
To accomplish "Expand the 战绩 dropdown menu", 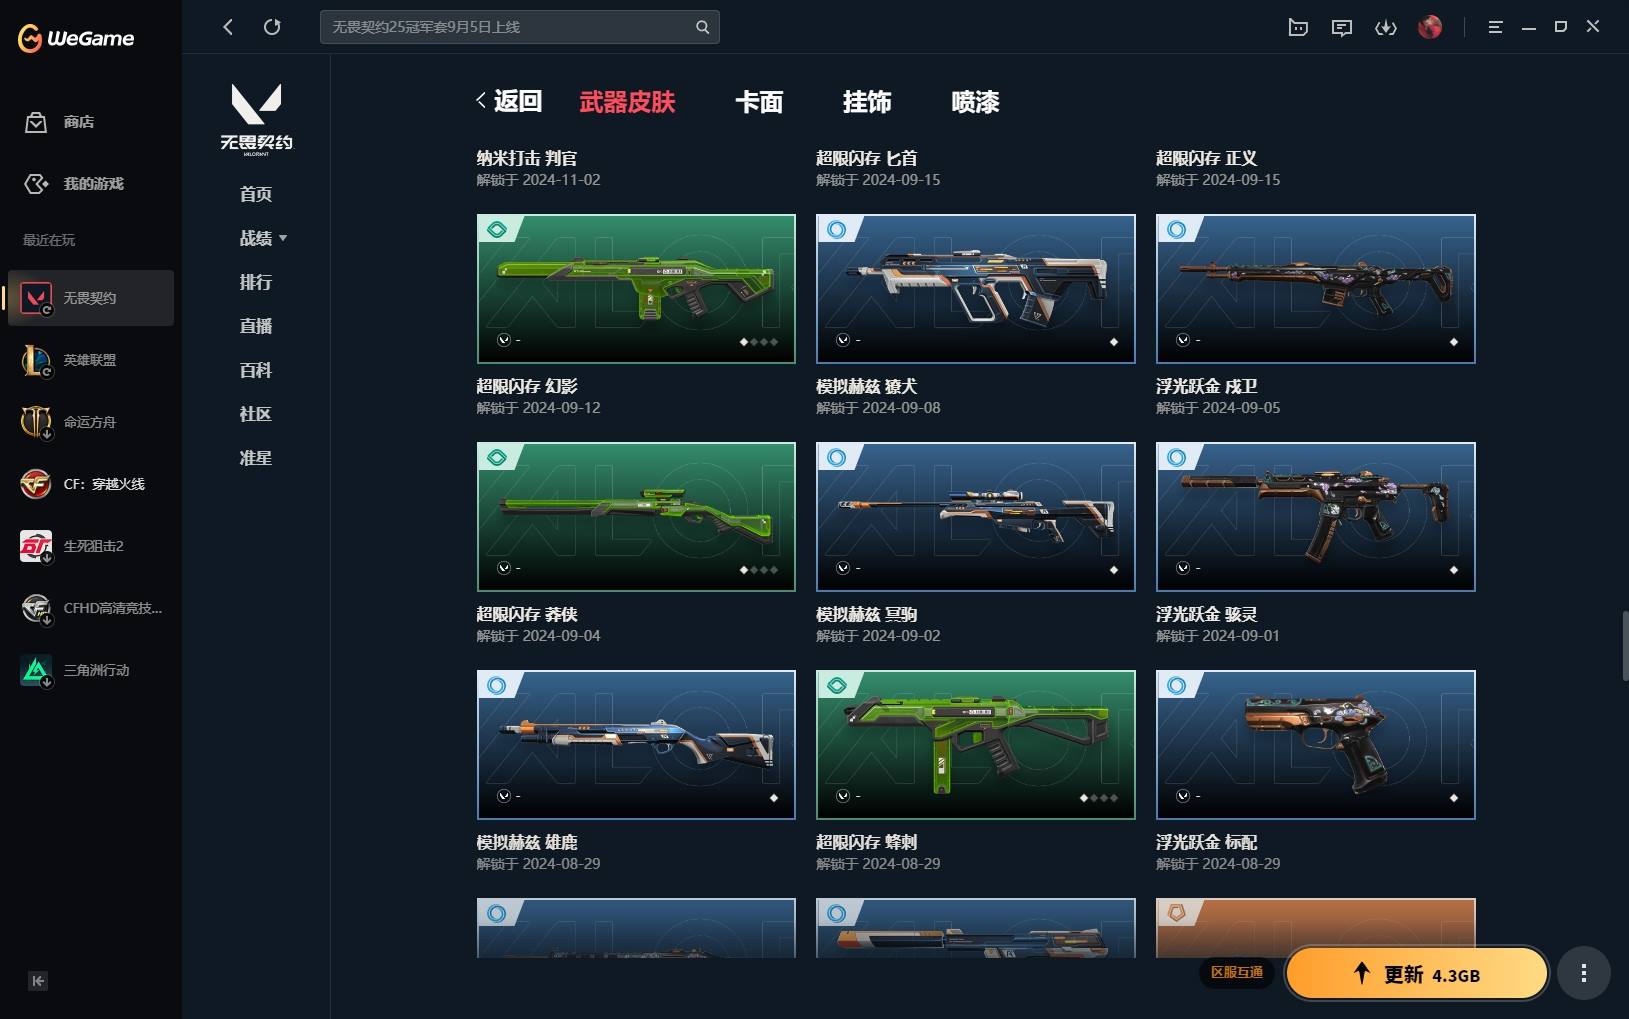I will tap(263, 238).
